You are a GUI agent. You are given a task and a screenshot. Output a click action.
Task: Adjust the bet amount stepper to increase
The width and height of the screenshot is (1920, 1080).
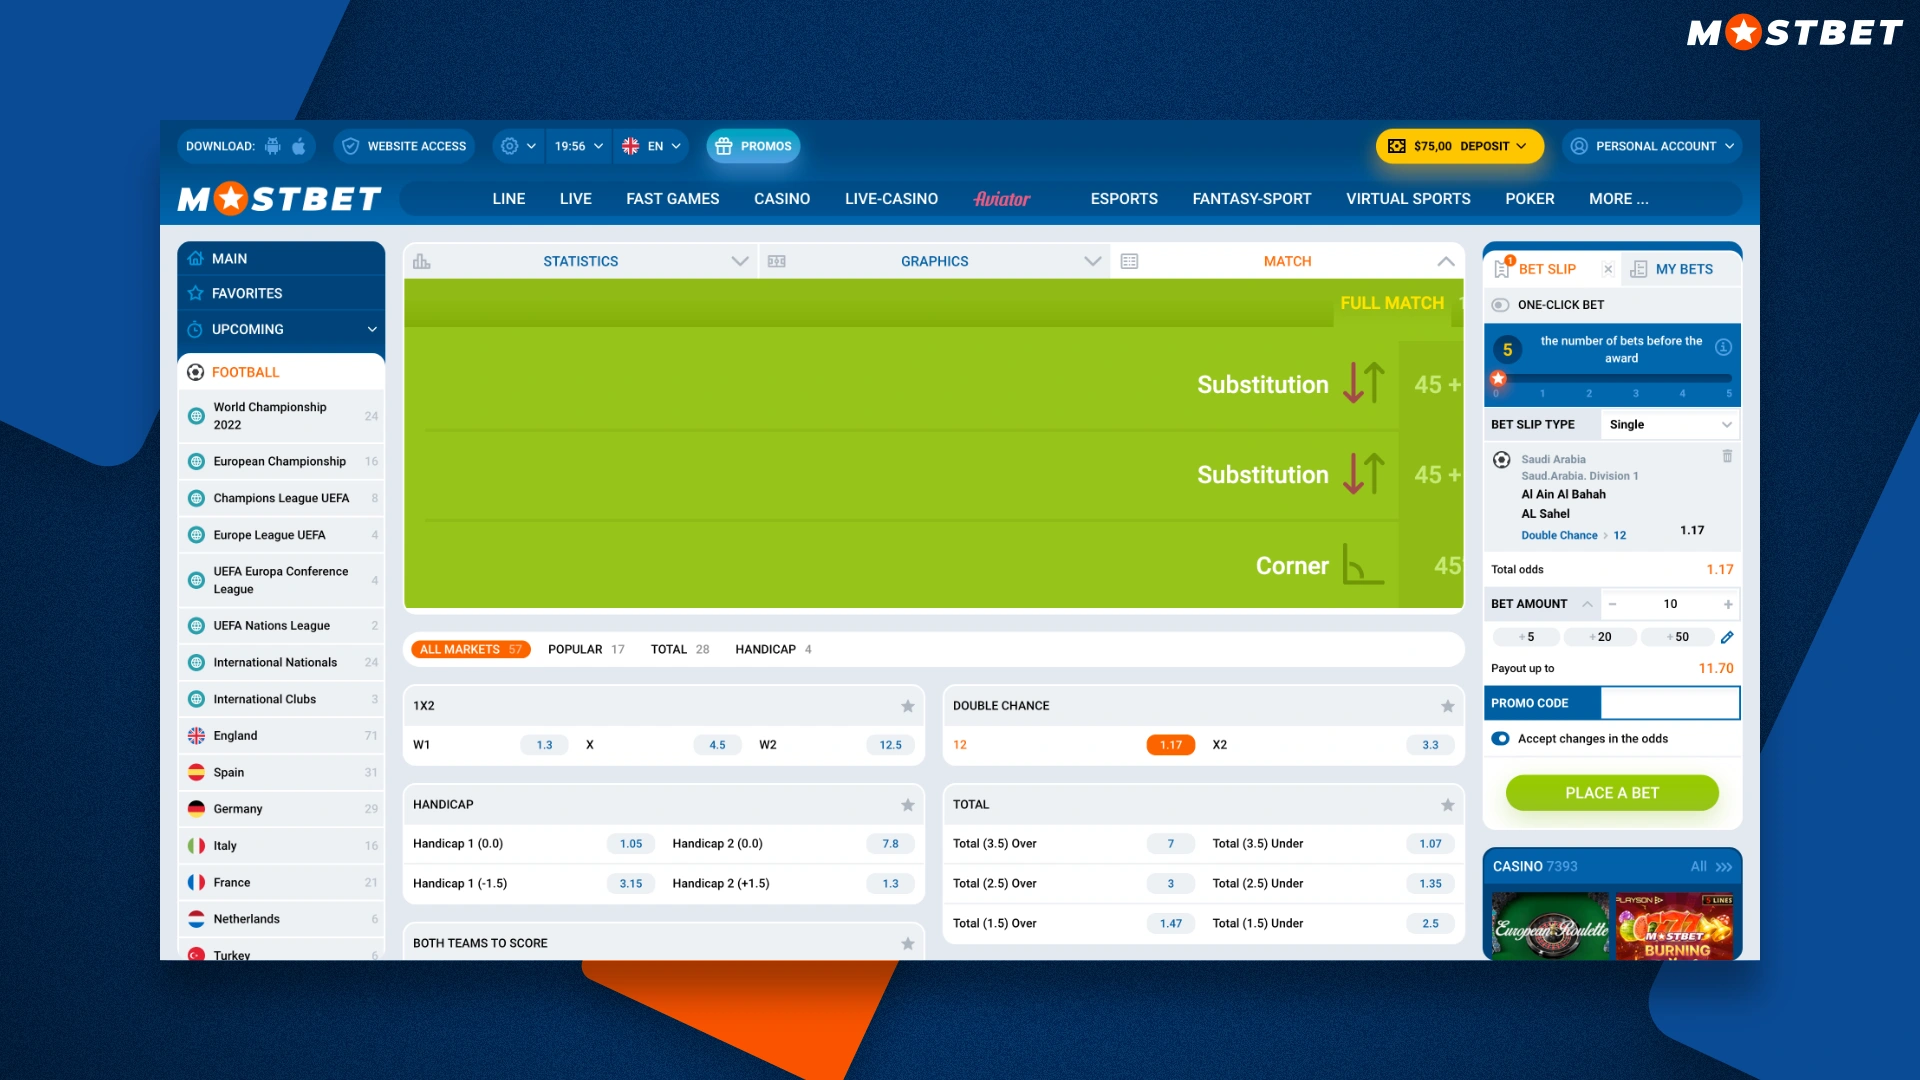pos(1729,604)
